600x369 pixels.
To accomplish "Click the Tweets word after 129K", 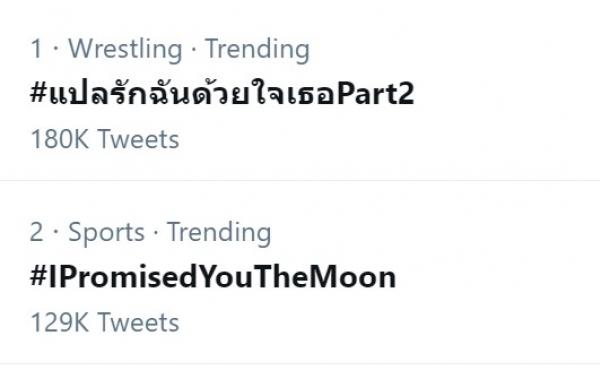I will (x=139, y=322).
